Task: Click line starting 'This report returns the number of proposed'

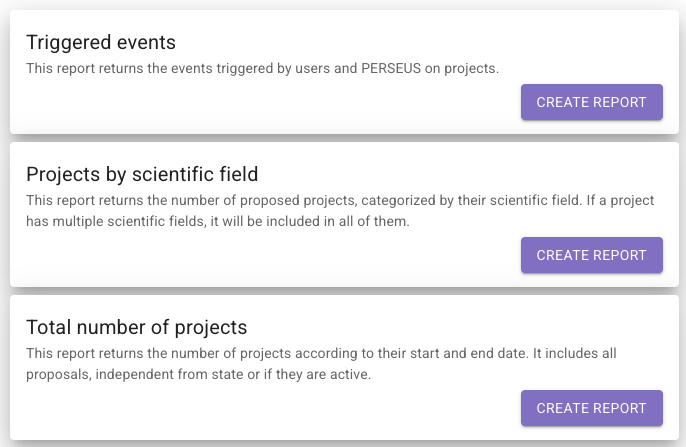Action: (340, 200)
